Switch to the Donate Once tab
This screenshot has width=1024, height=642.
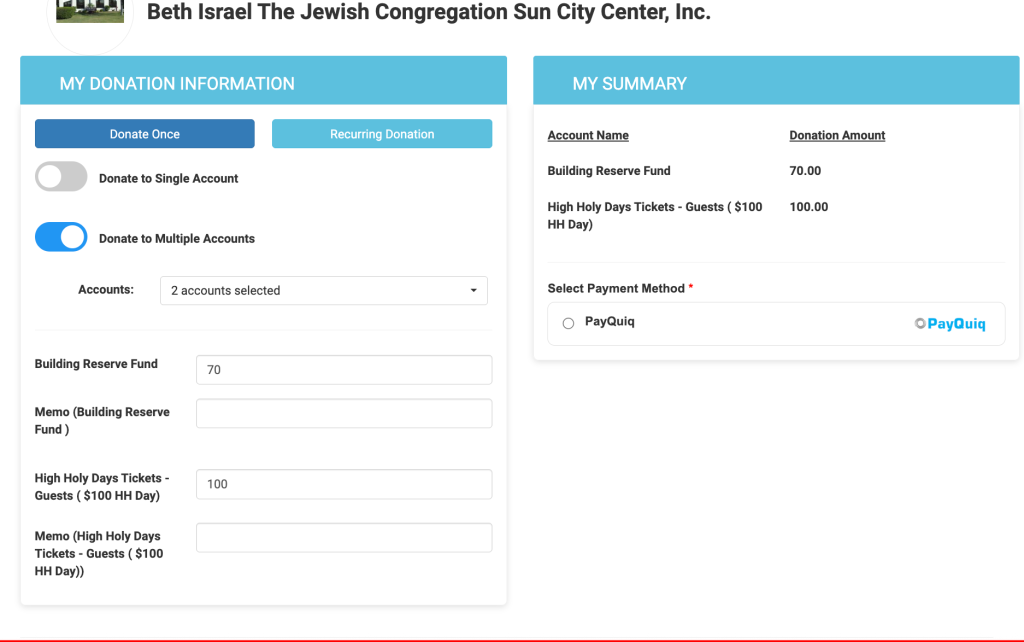click(x=145, y=134)
